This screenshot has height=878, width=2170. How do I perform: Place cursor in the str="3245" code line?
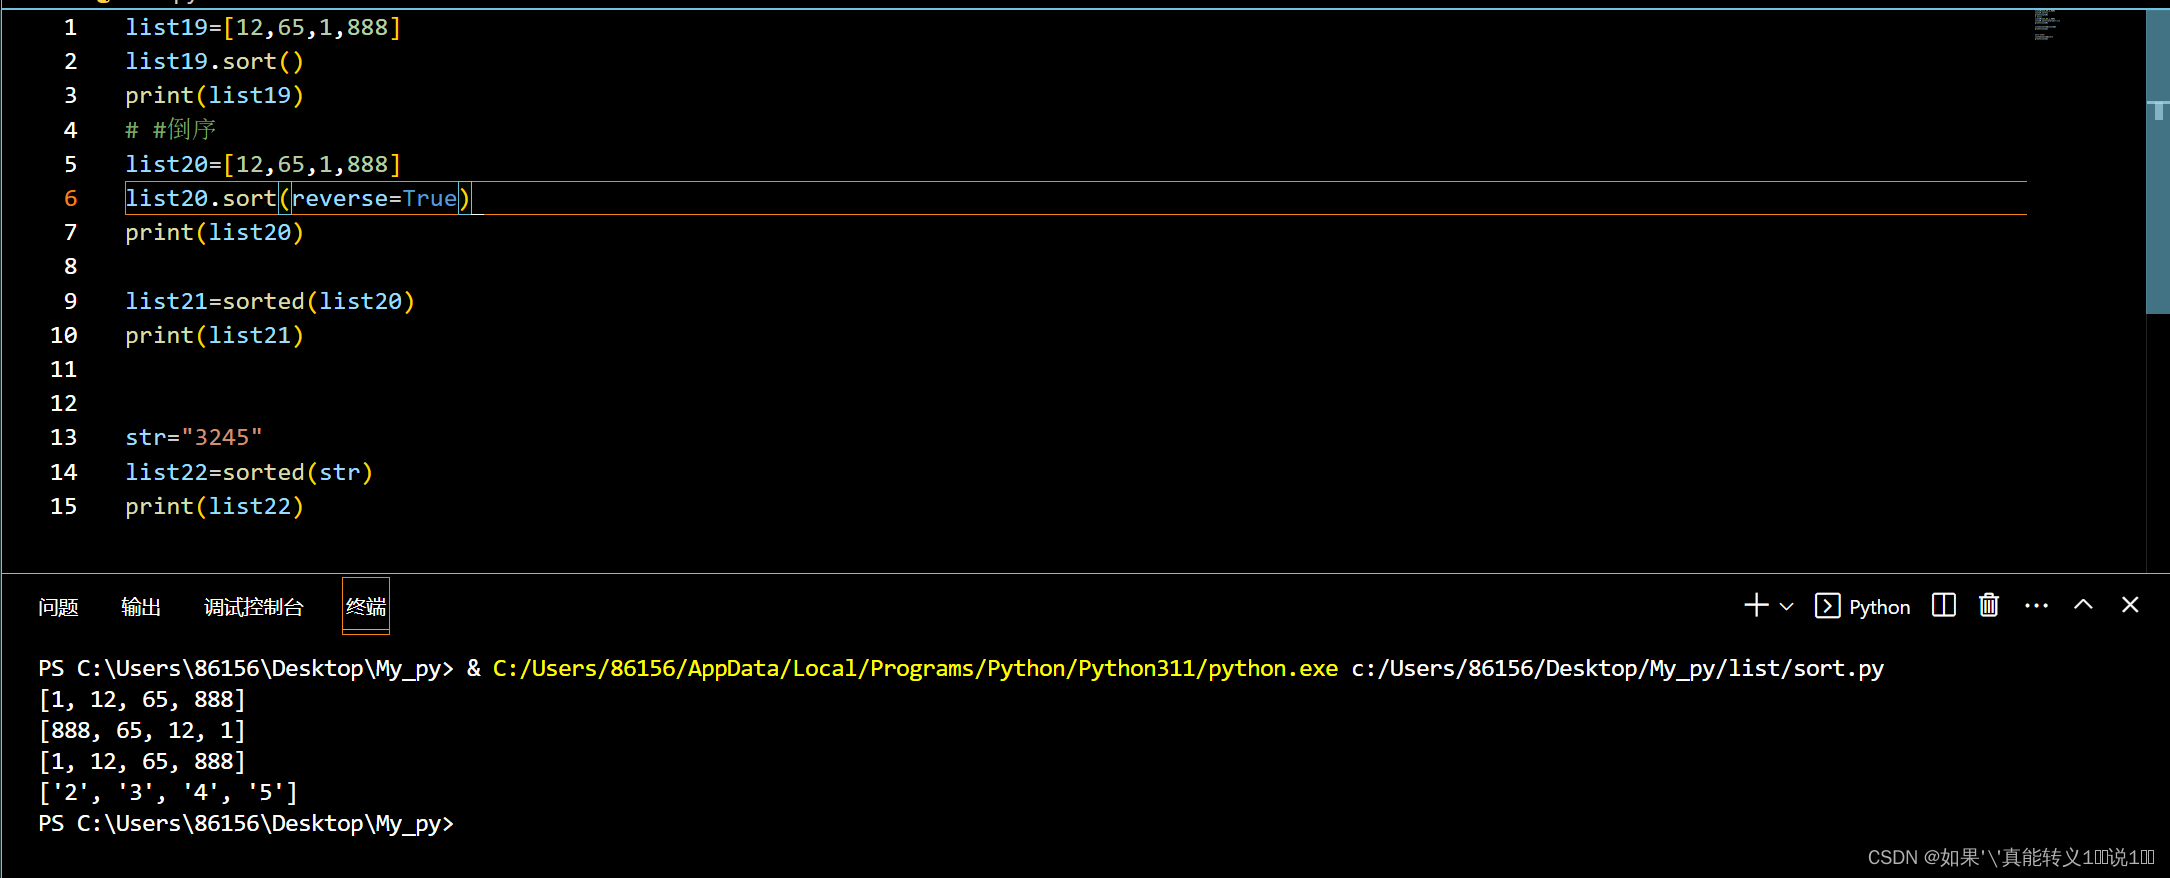coord(194,437)
